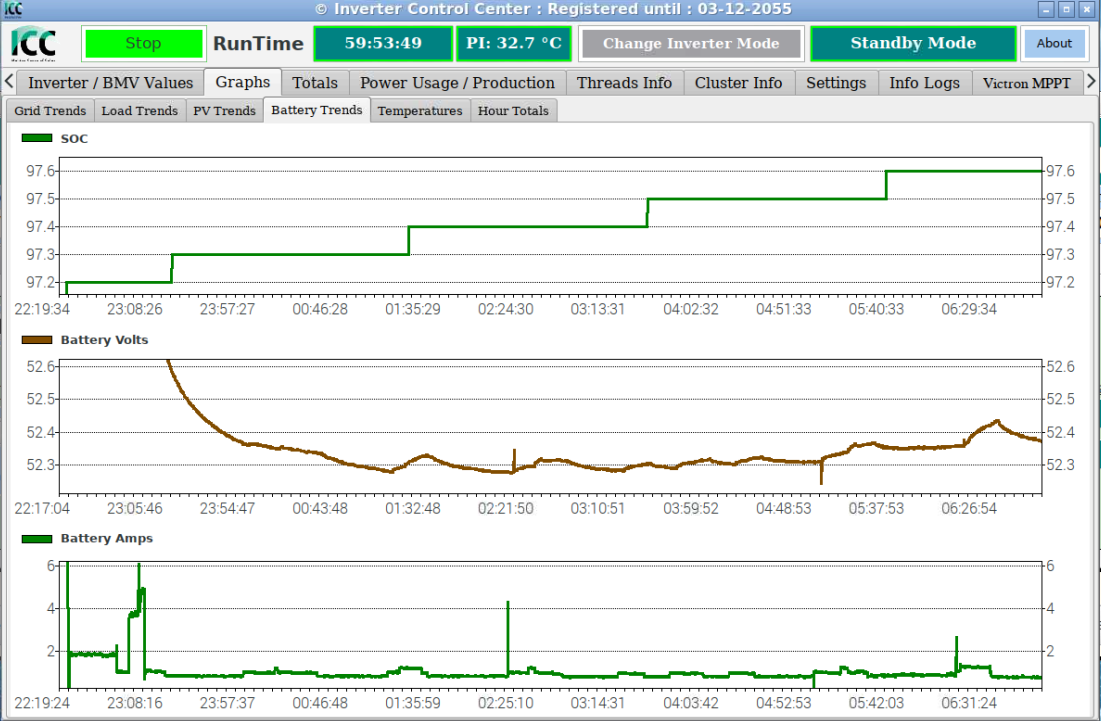Maximize the Inverter Control Center window

click(x=1067, y=9)
